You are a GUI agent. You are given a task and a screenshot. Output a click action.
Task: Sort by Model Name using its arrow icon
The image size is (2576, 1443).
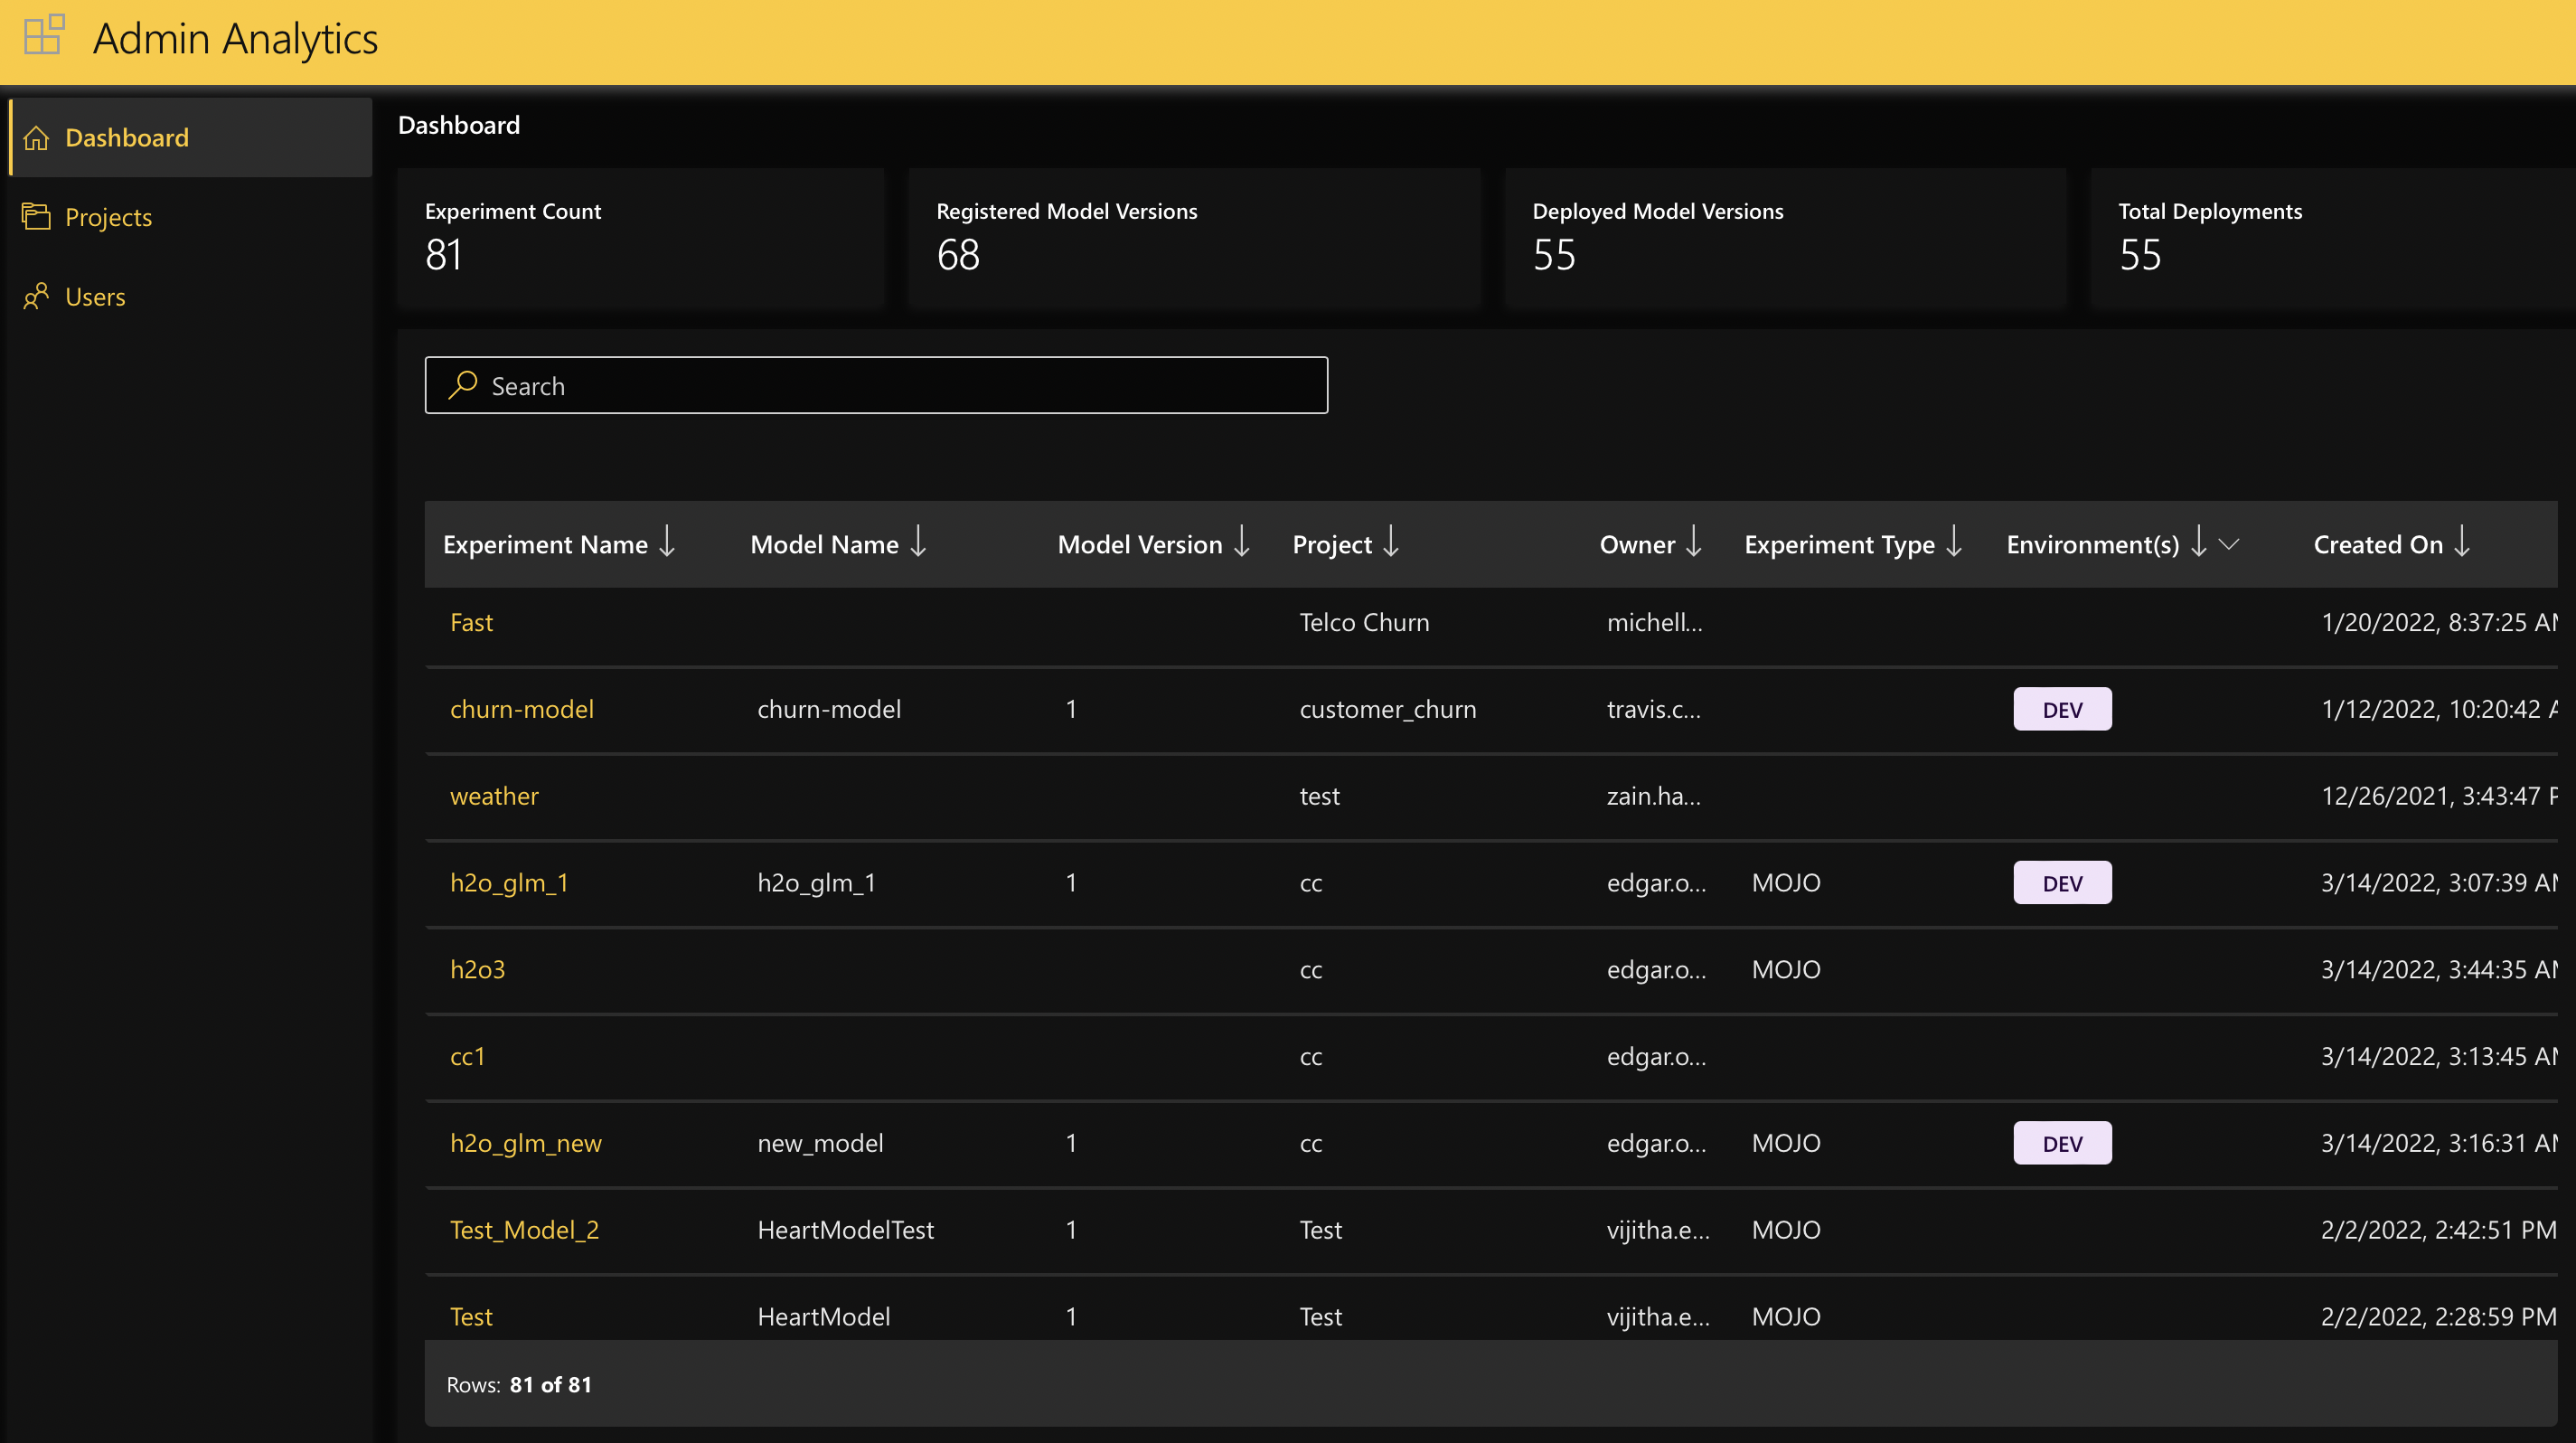[x=918, y=543]
